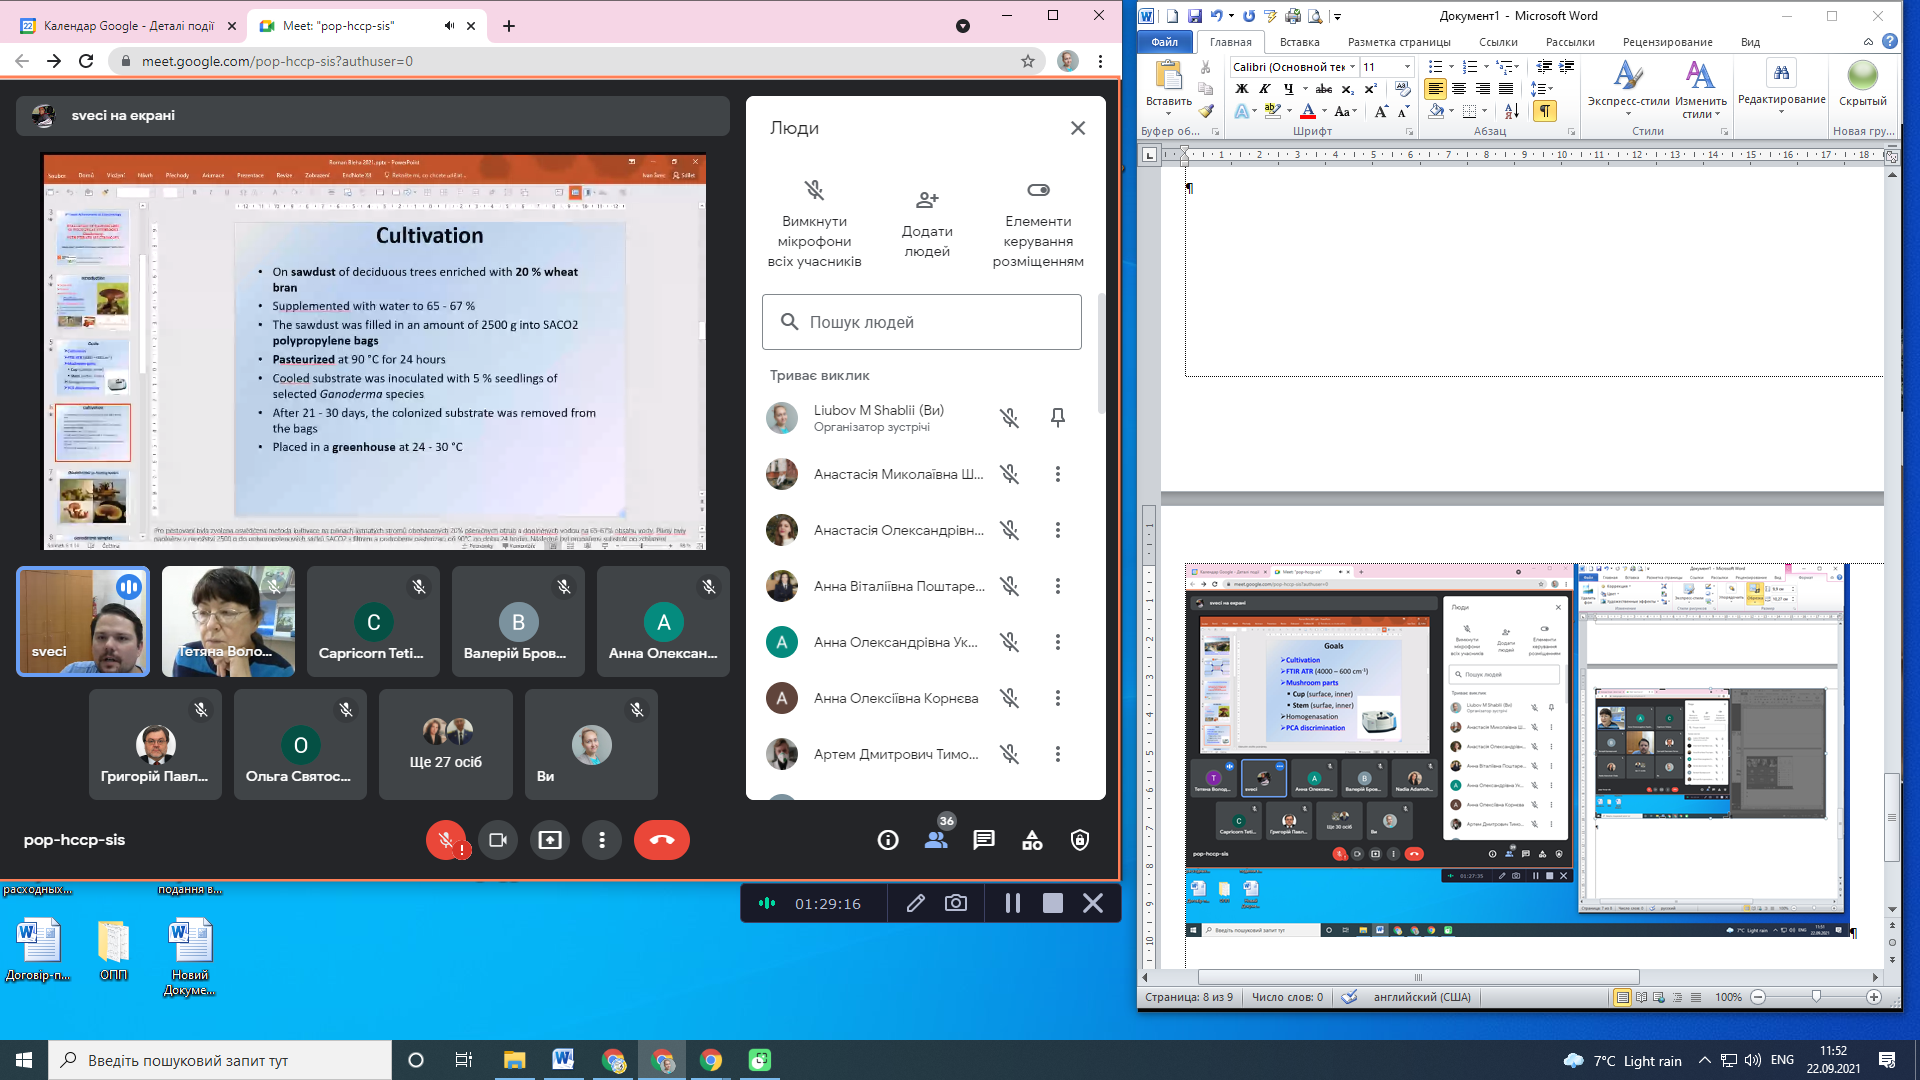The image size is (1920, 1080).
Task: Clear formatting with the eraser icon
Action: pyautogui.click(x=1403, y=89)
